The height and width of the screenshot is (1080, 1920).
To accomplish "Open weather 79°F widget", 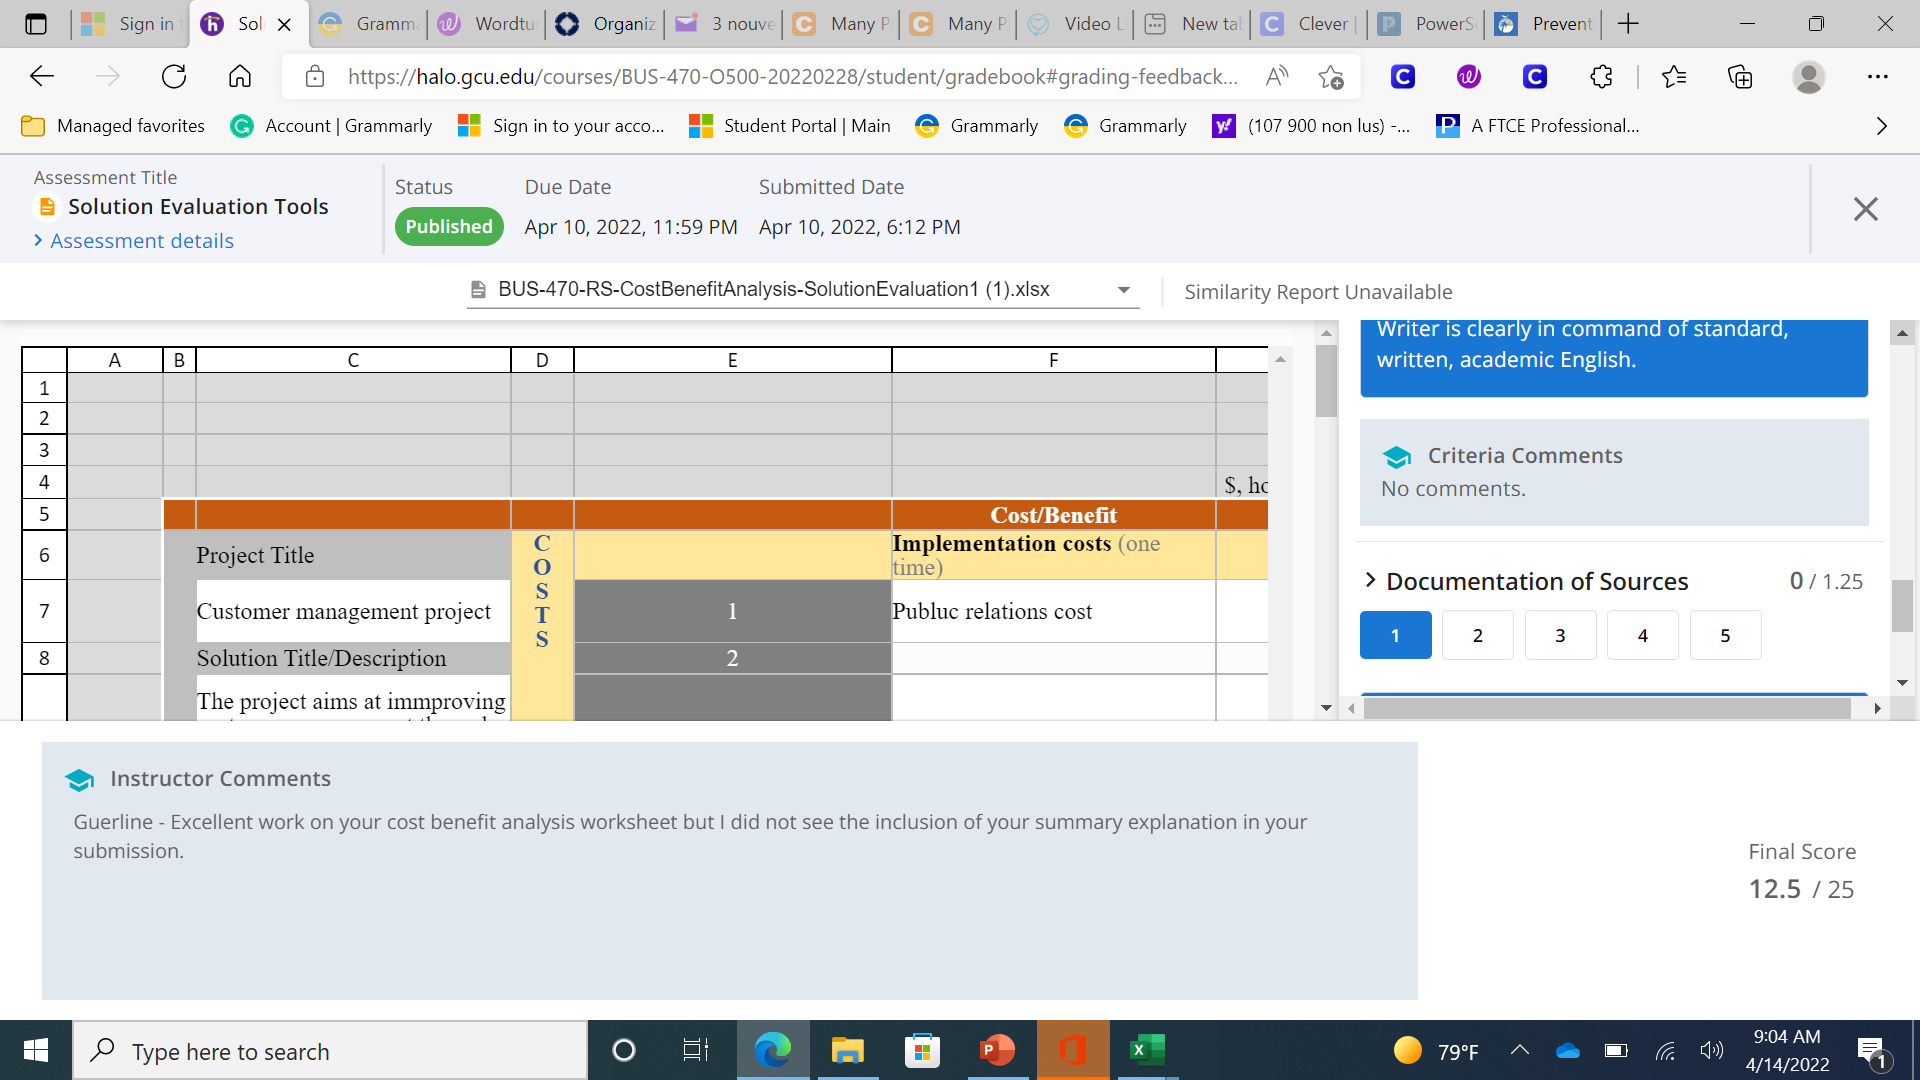I will (1436, 1051).
